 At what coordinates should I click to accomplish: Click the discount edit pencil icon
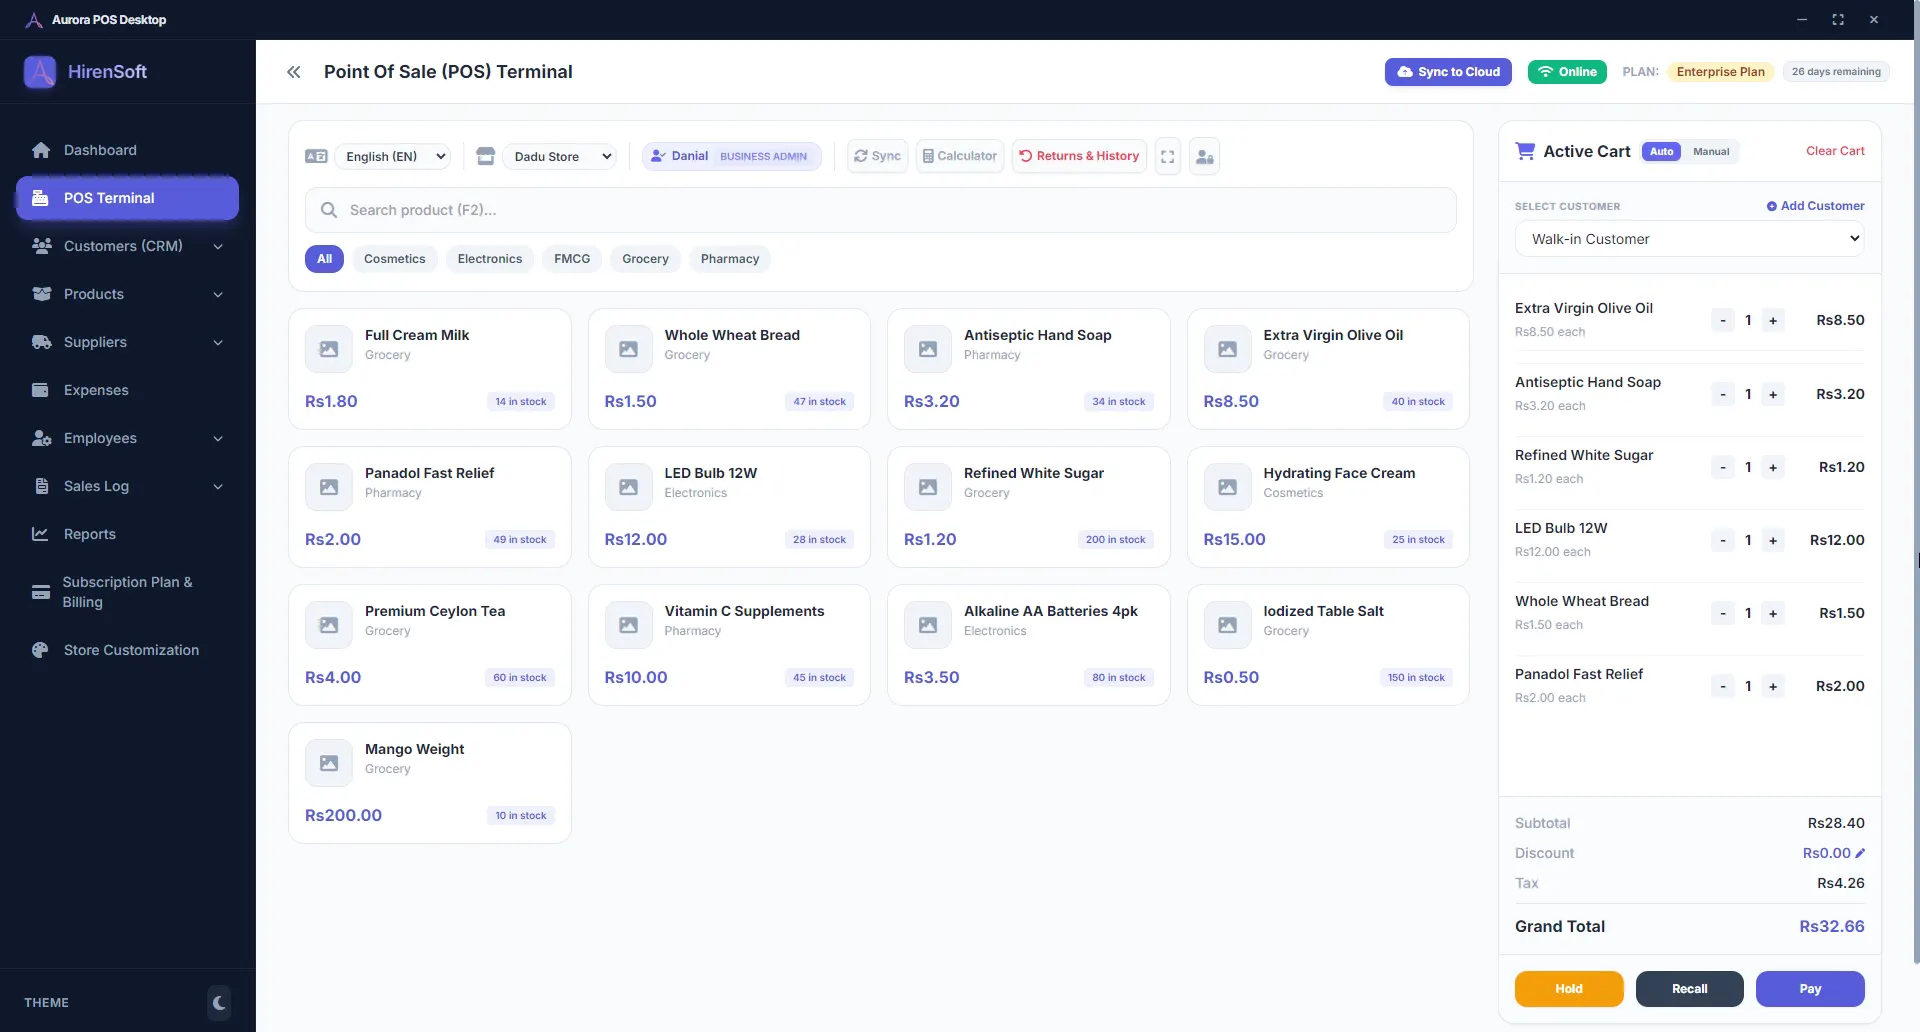pos(1860,853)
